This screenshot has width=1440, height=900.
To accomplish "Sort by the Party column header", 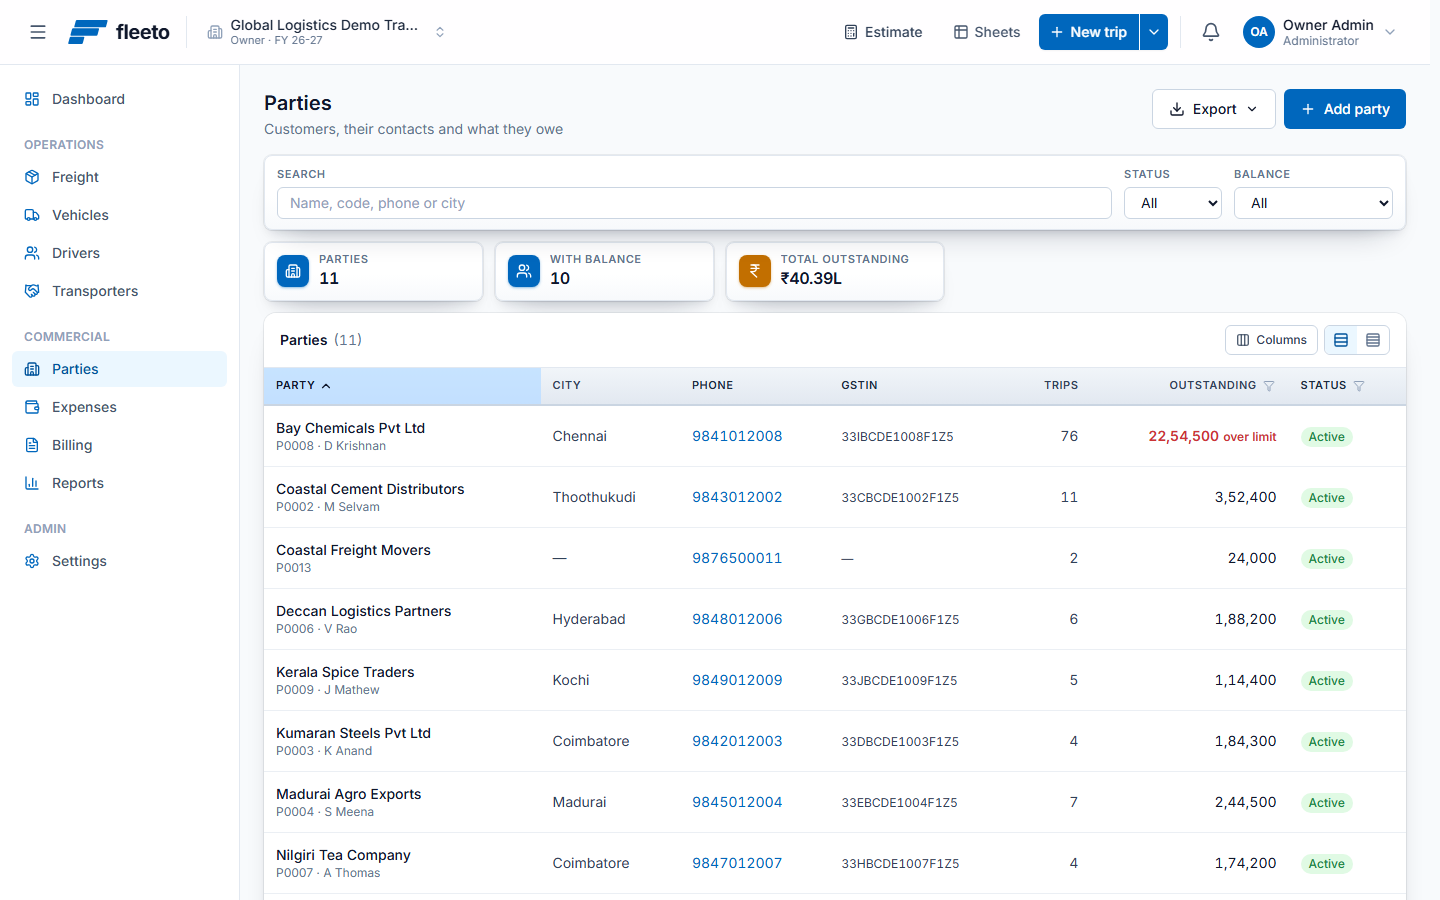I will 402,385.
